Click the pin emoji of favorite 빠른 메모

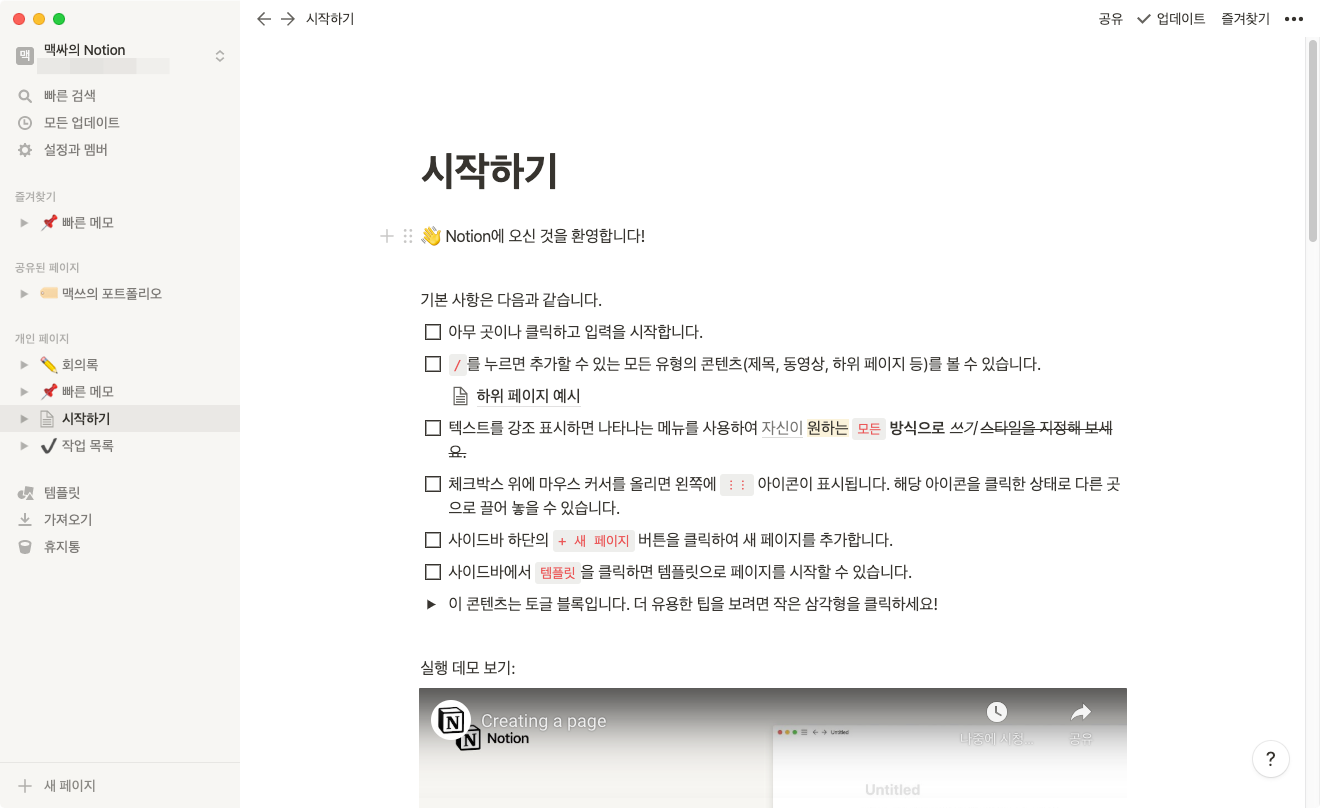(x=48, y=223)
